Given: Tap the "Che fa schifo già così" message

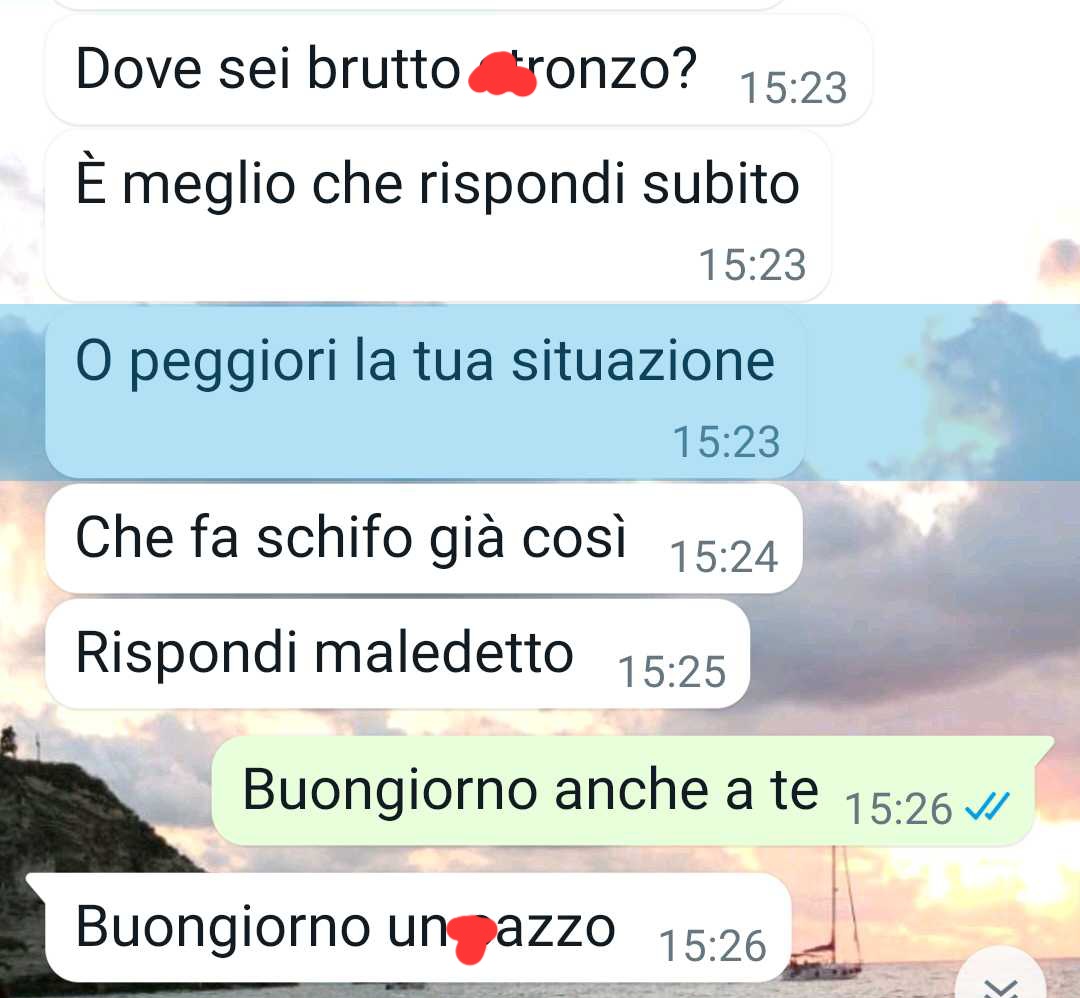Looking at the screenshot, I should [424, 539].
